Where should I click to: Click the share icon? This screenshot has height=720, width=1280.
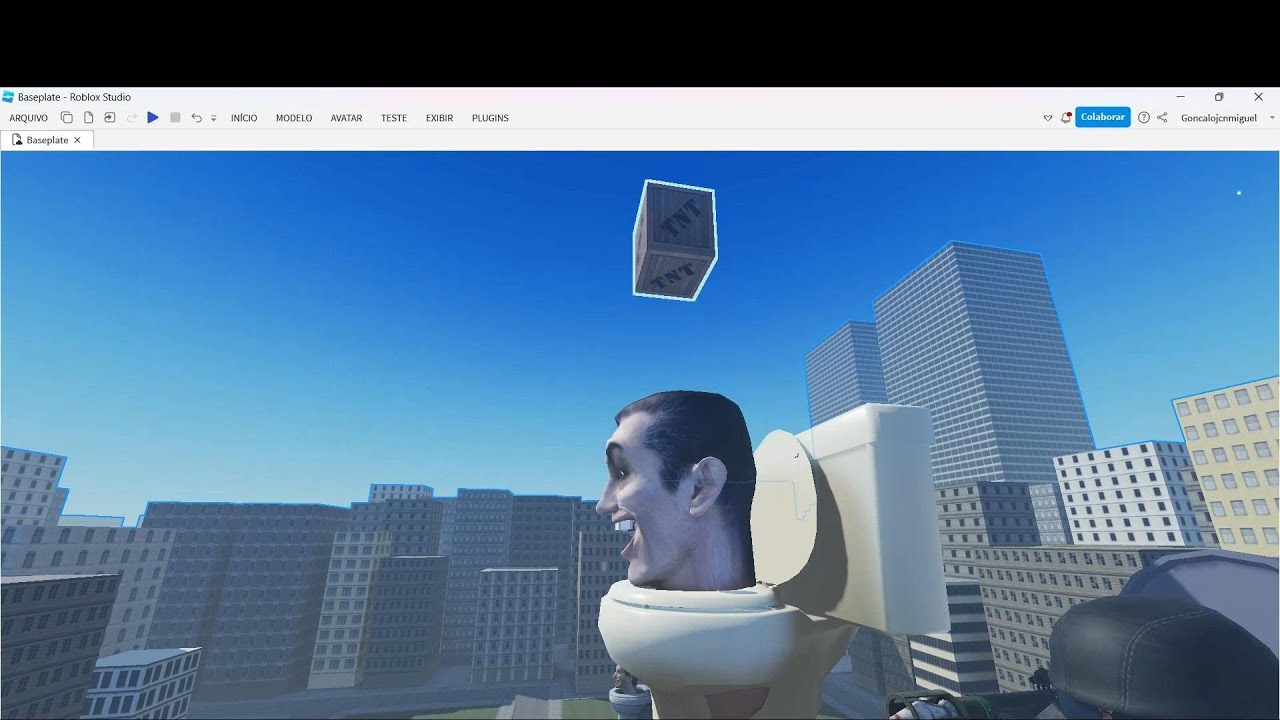click(1162, 118)
